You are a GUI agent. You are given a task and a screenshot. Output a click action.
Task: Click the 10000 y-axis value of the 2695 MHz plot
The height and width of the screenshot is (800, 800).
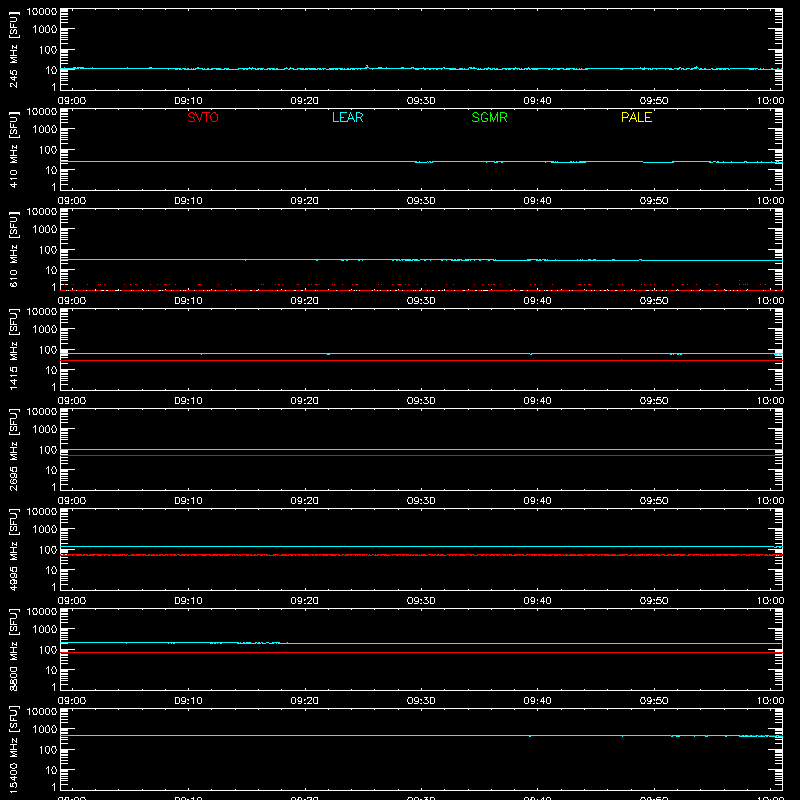[42, 412]
